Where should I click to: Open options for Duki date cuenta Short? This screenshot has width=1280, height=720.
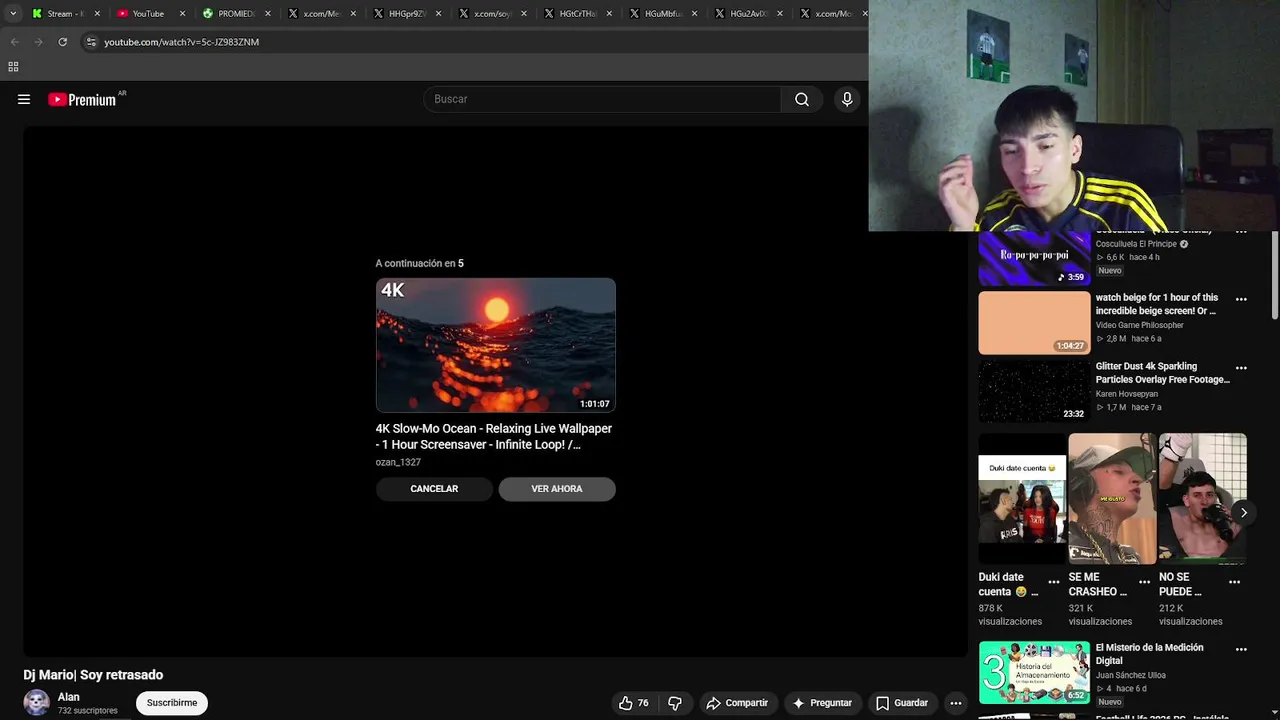pos(1054,582)
